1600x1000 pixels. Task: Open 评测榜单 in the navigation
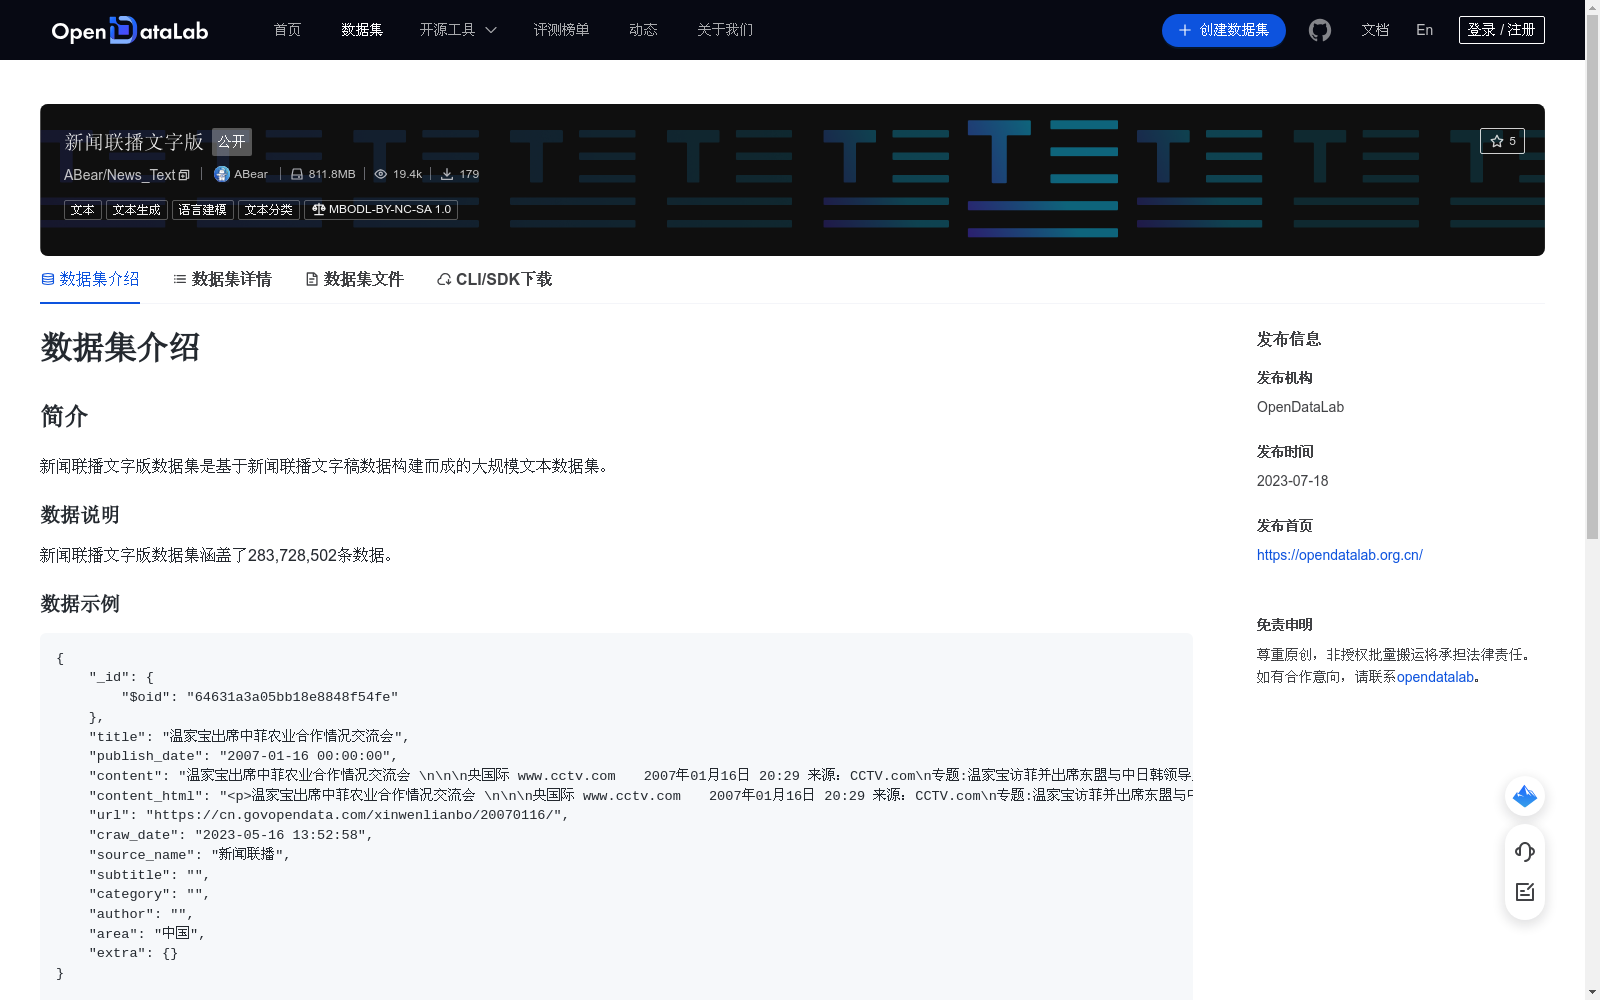point(562,30)
